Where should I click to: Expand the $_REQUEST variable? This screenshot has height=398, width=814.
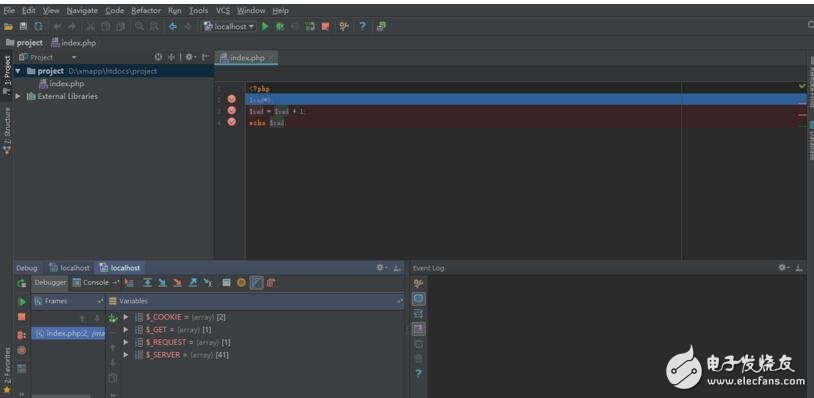coord(126,342)
